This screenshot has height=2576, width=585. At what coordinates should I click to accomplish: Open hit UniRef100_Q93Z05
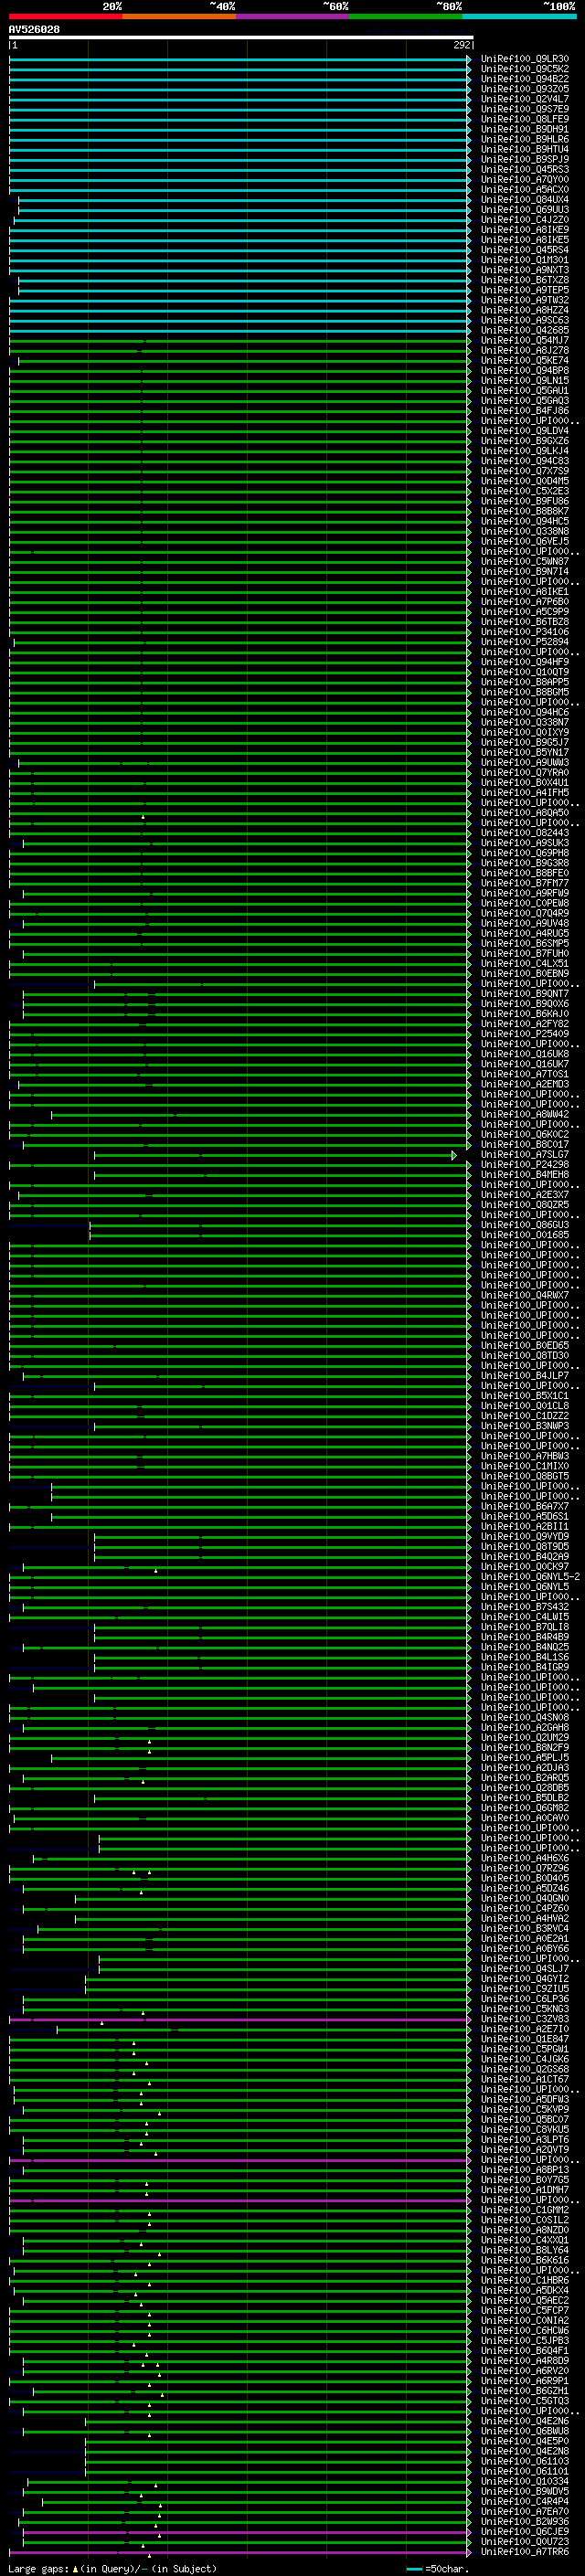(525, 89)
